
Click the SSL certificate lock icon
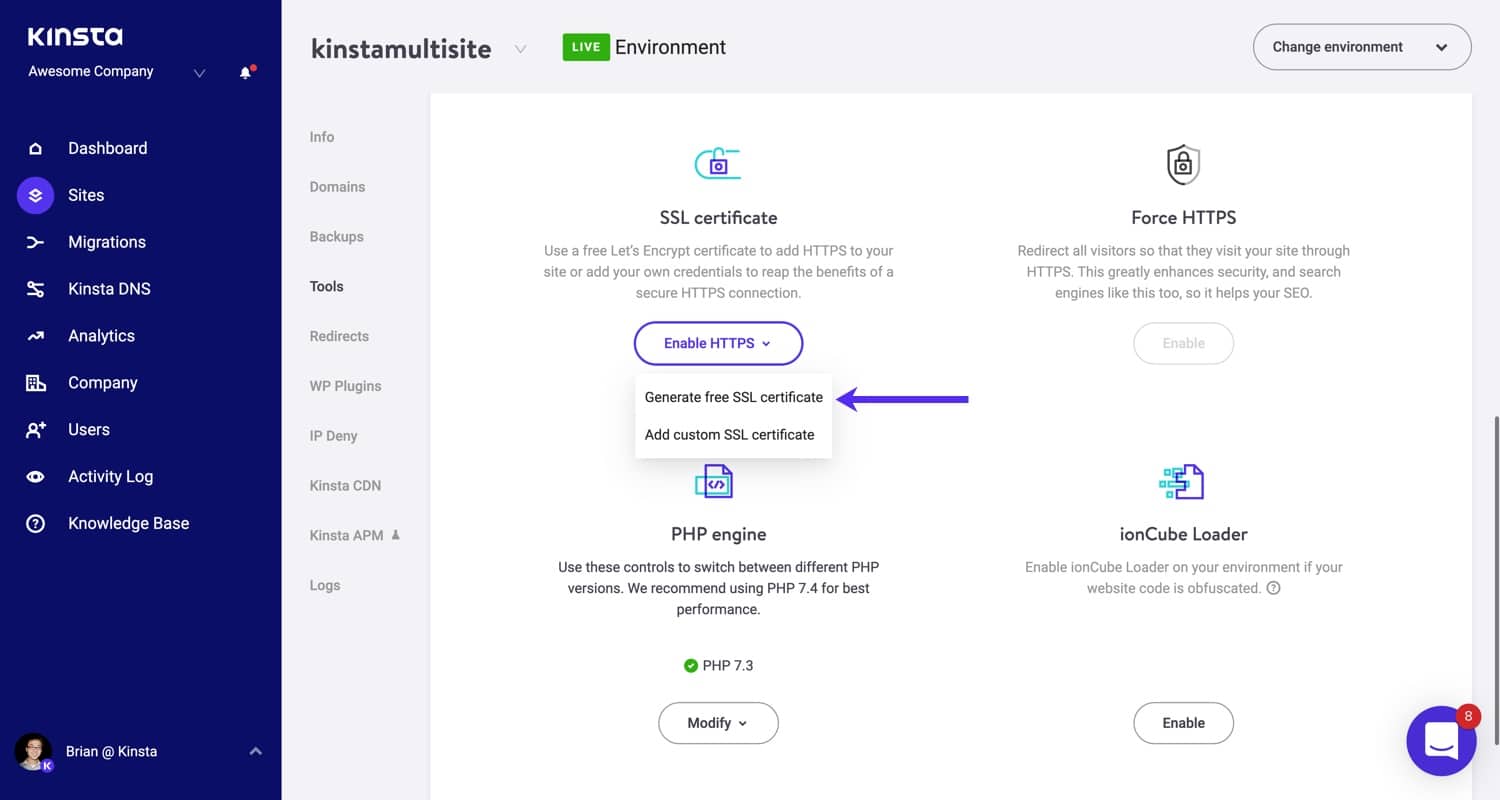click(718, 164)
